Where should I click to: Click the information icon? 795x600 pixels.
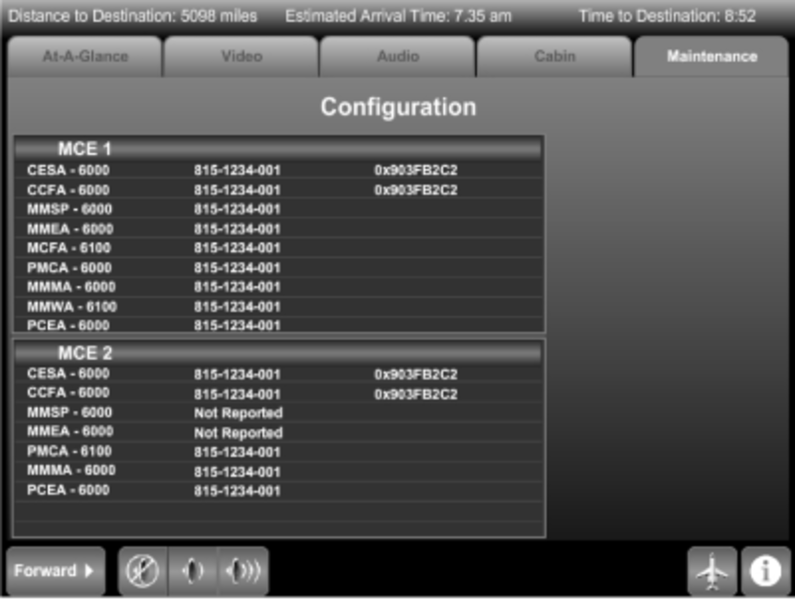pos(766,571)
